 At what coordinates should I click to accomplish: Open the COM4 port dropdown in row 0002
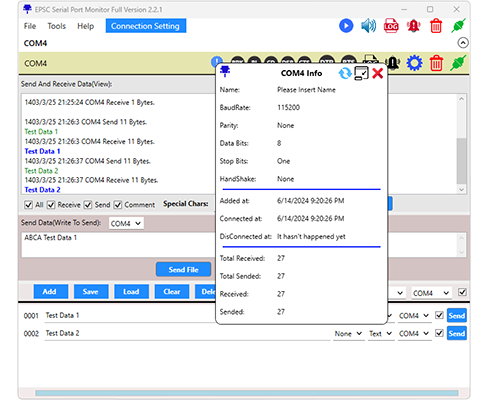(414, 334)
